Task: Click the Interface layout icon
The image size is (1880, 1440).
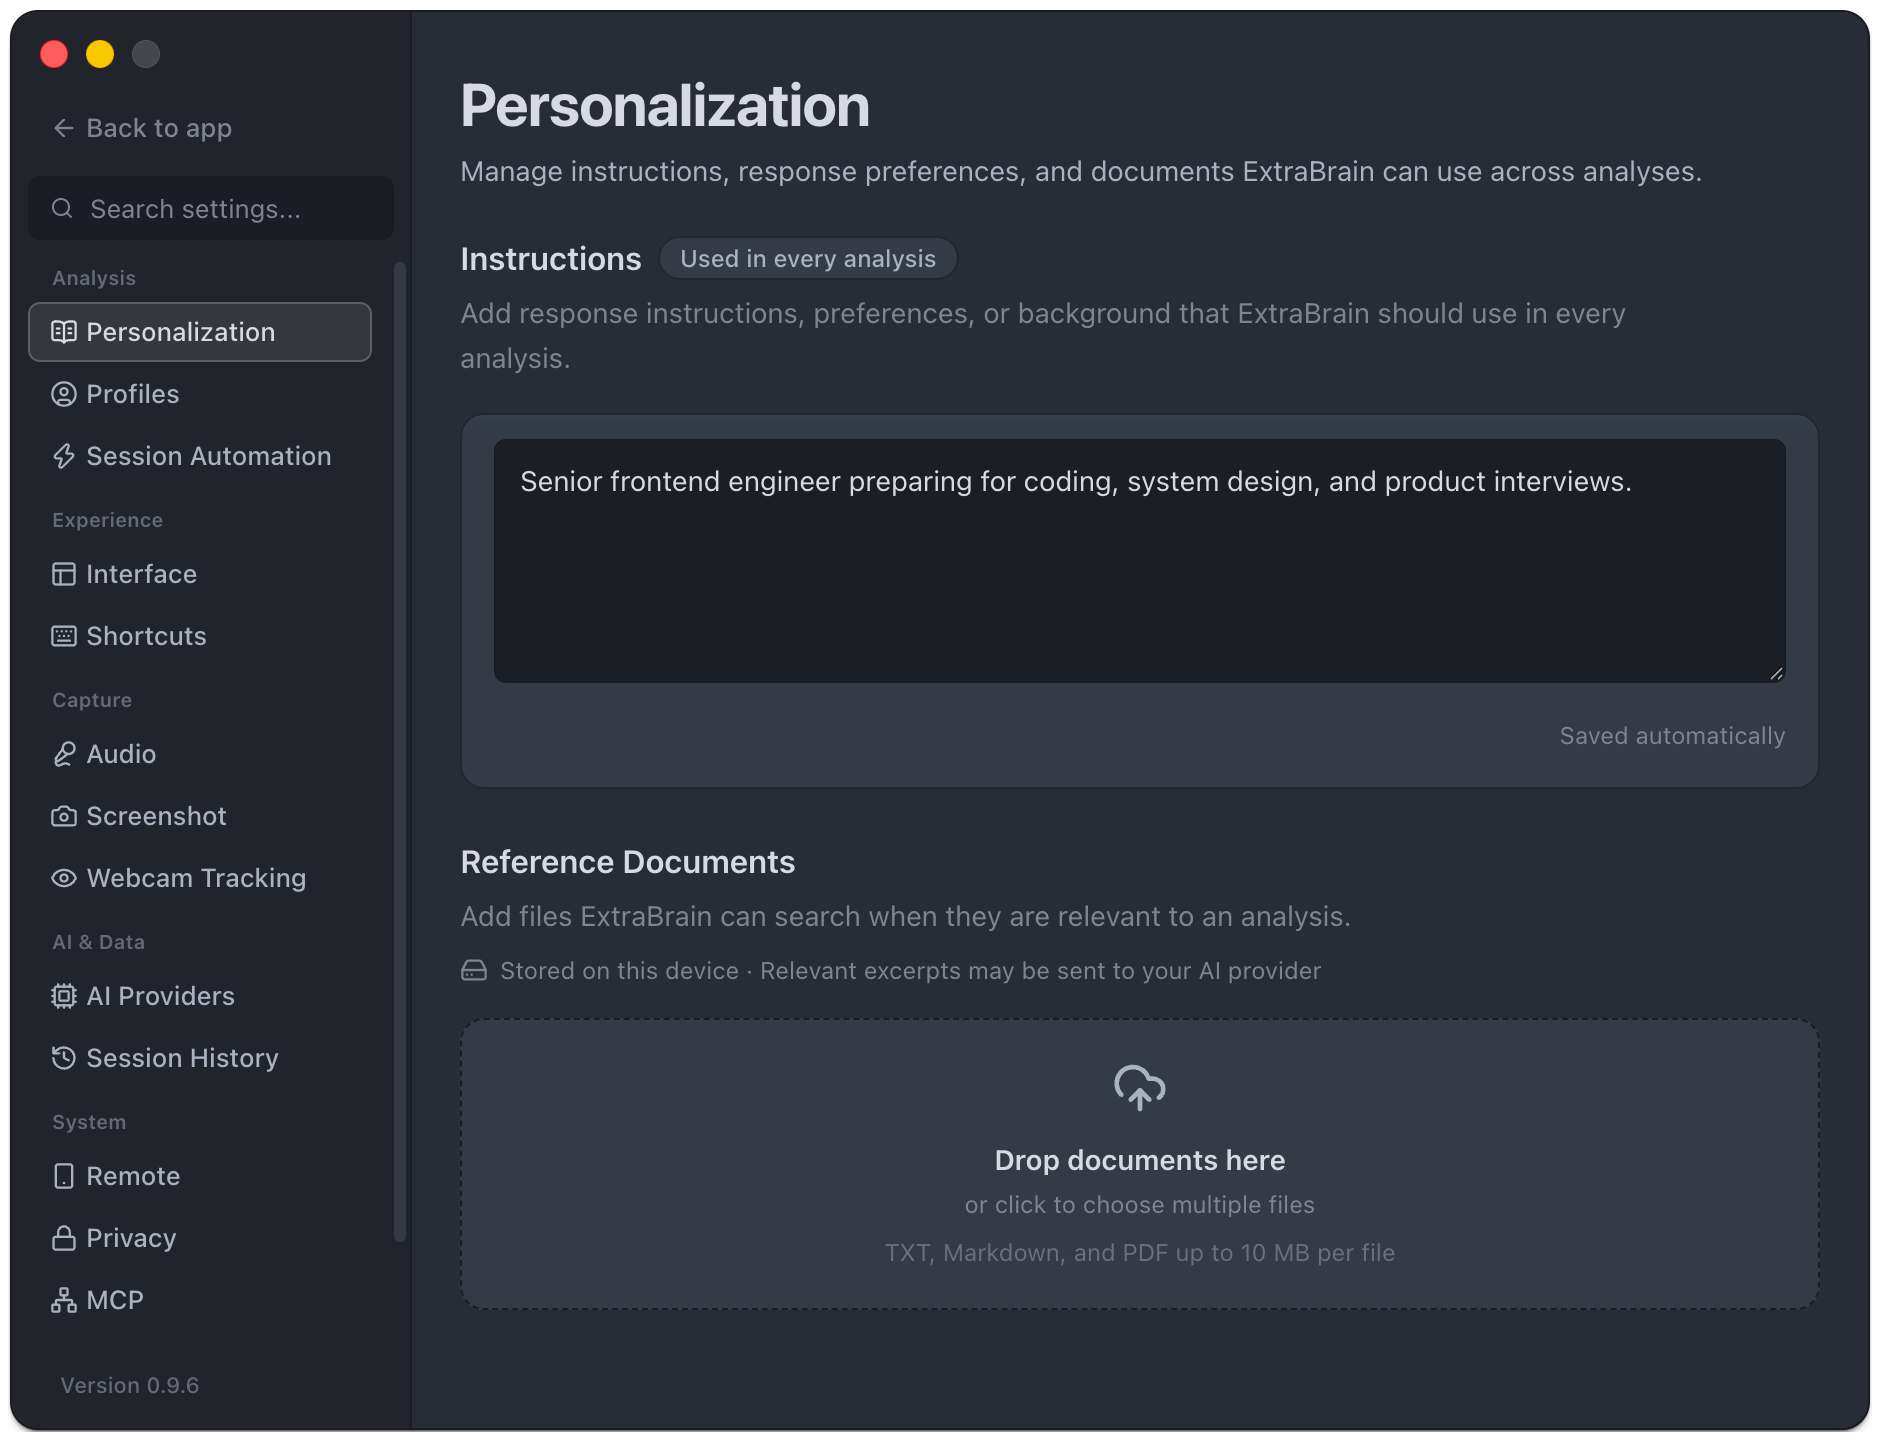Action: coord(64,574)
